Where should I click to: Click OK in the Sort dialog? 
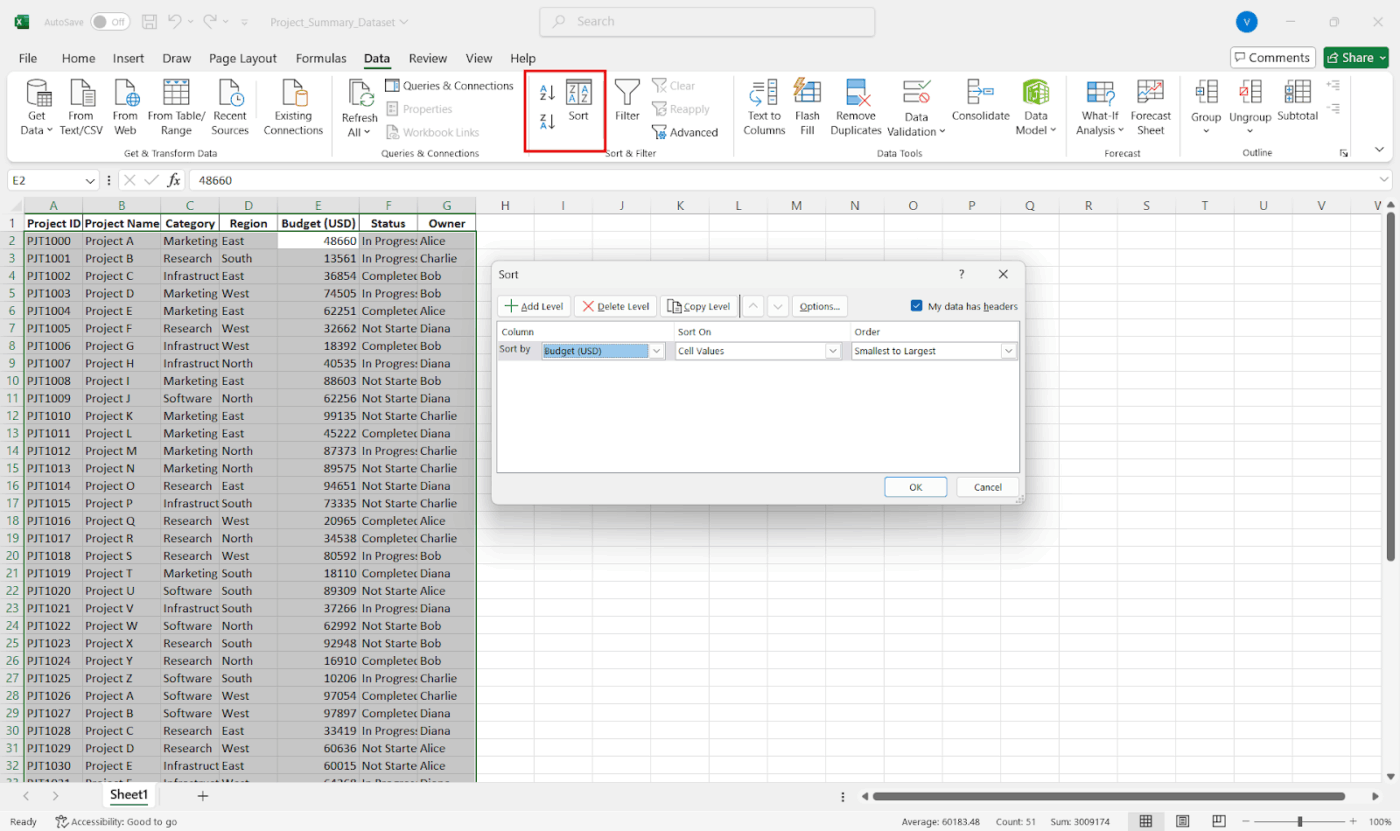click(915, 487)
